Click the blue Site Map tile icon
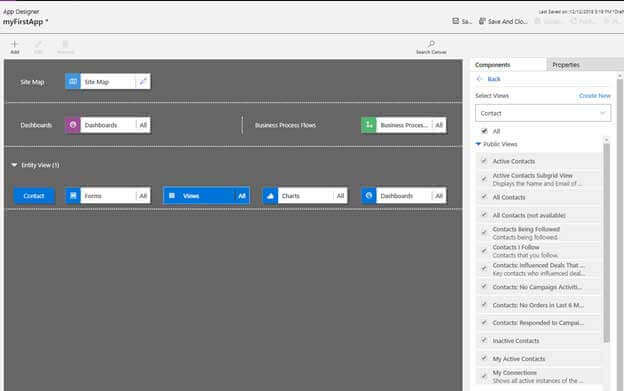Image resolution: width=624 pixels, height=391 pixels. 73,82
